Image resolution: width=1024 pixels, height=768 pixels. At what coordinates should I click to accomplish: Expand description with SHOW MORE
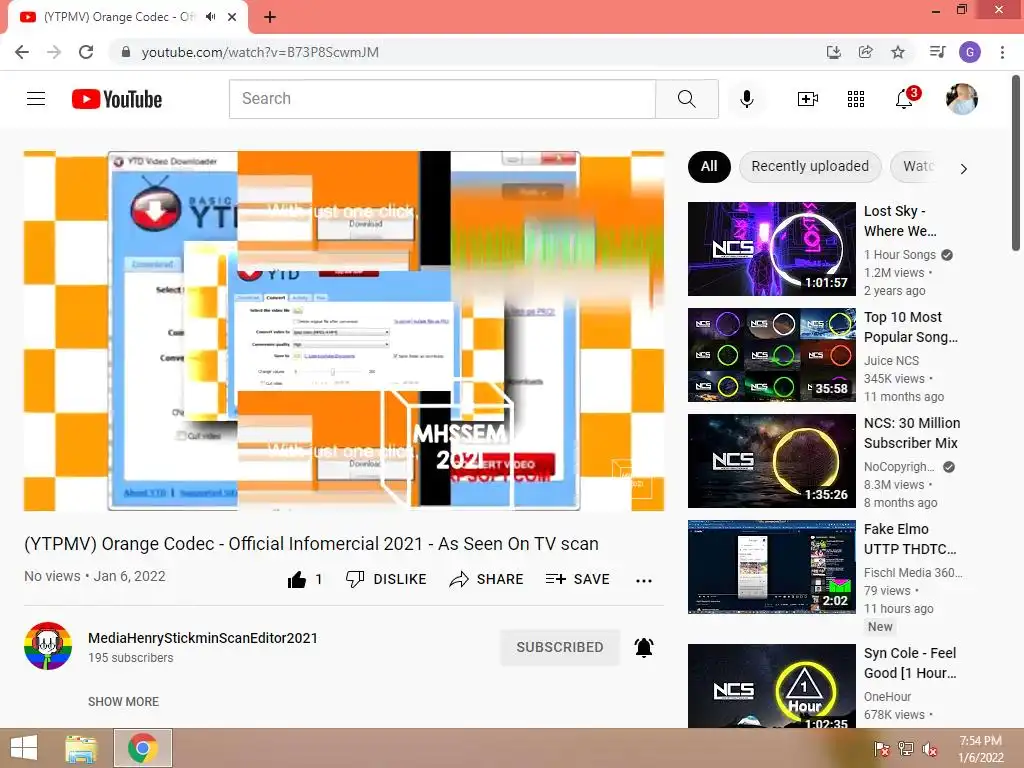[123, 701]
